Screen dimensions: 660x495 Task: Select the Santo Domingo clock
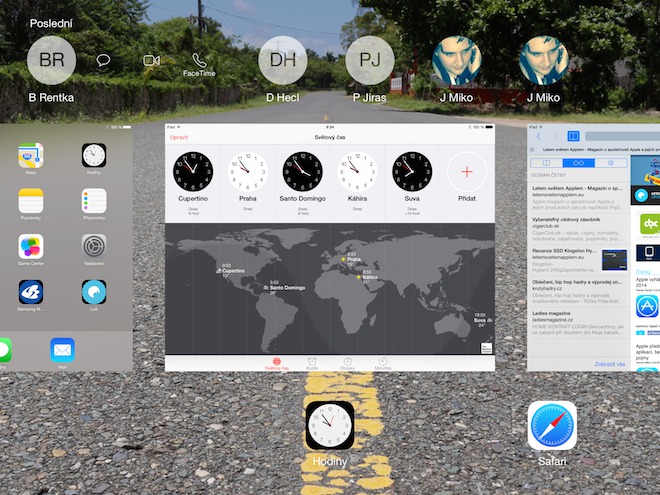pyautogui.click(x=302, y=172)
